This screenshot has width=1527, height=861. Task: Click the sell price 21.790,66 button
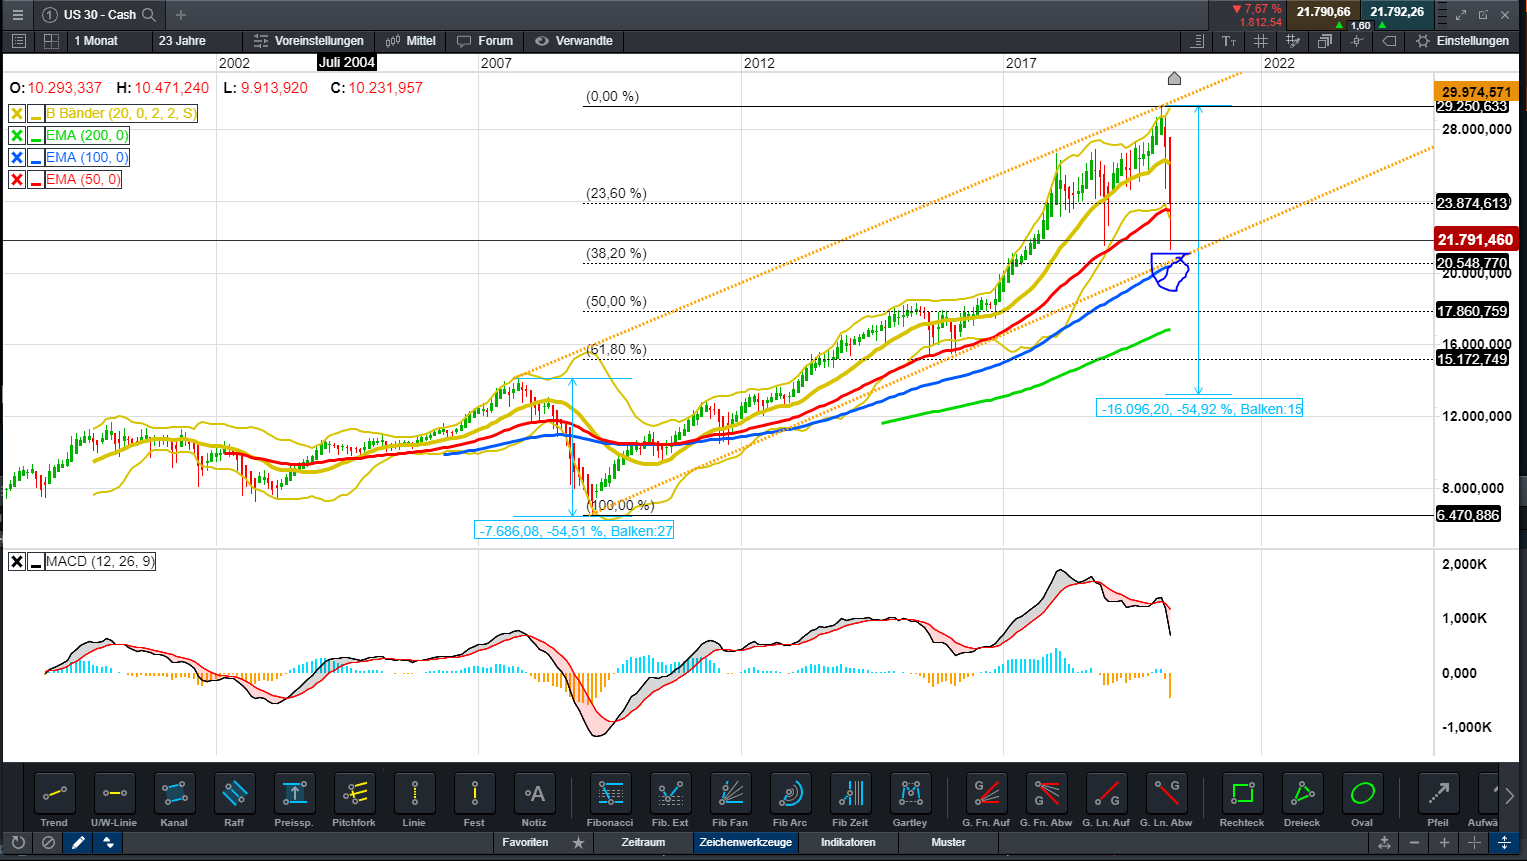[x=1323, y=12]
